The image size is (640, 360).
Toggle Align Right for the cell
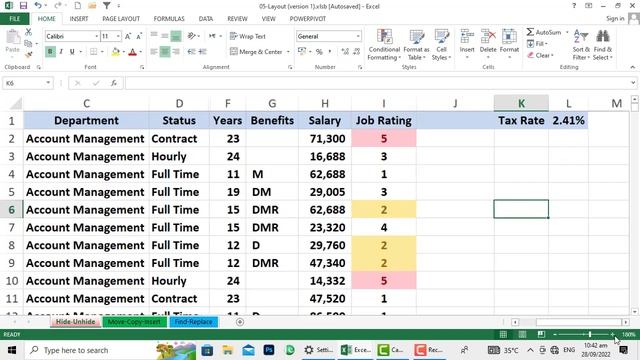[x=176, y=52]
